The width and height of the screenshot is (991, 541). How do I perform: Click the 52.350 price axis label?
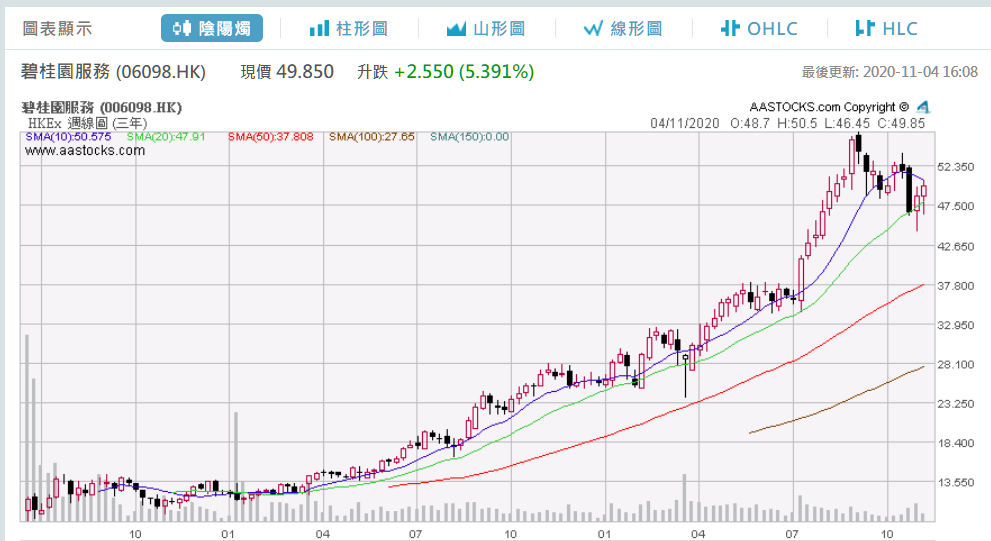point(956,167)
